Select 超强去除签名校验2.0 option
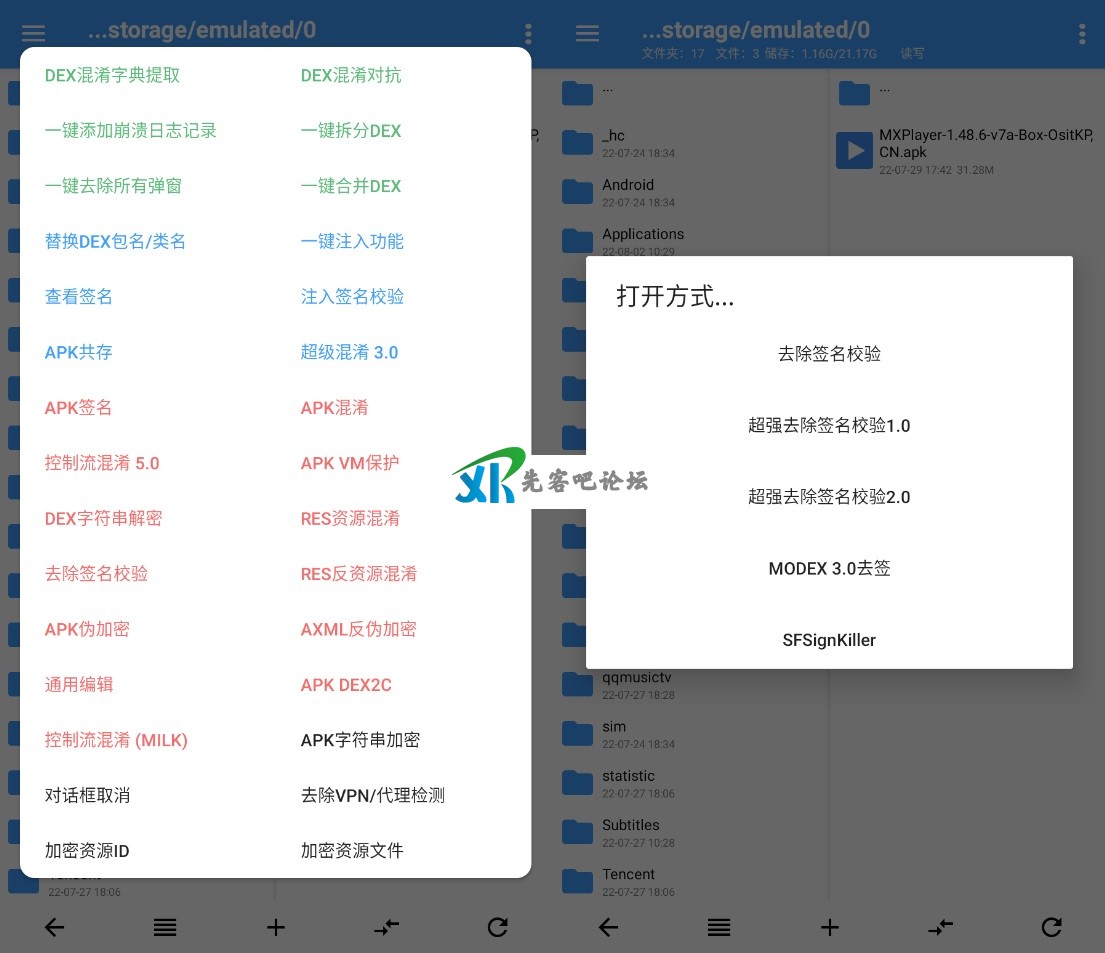Screen dimensions: 1105x953 [x=829, y=497]
